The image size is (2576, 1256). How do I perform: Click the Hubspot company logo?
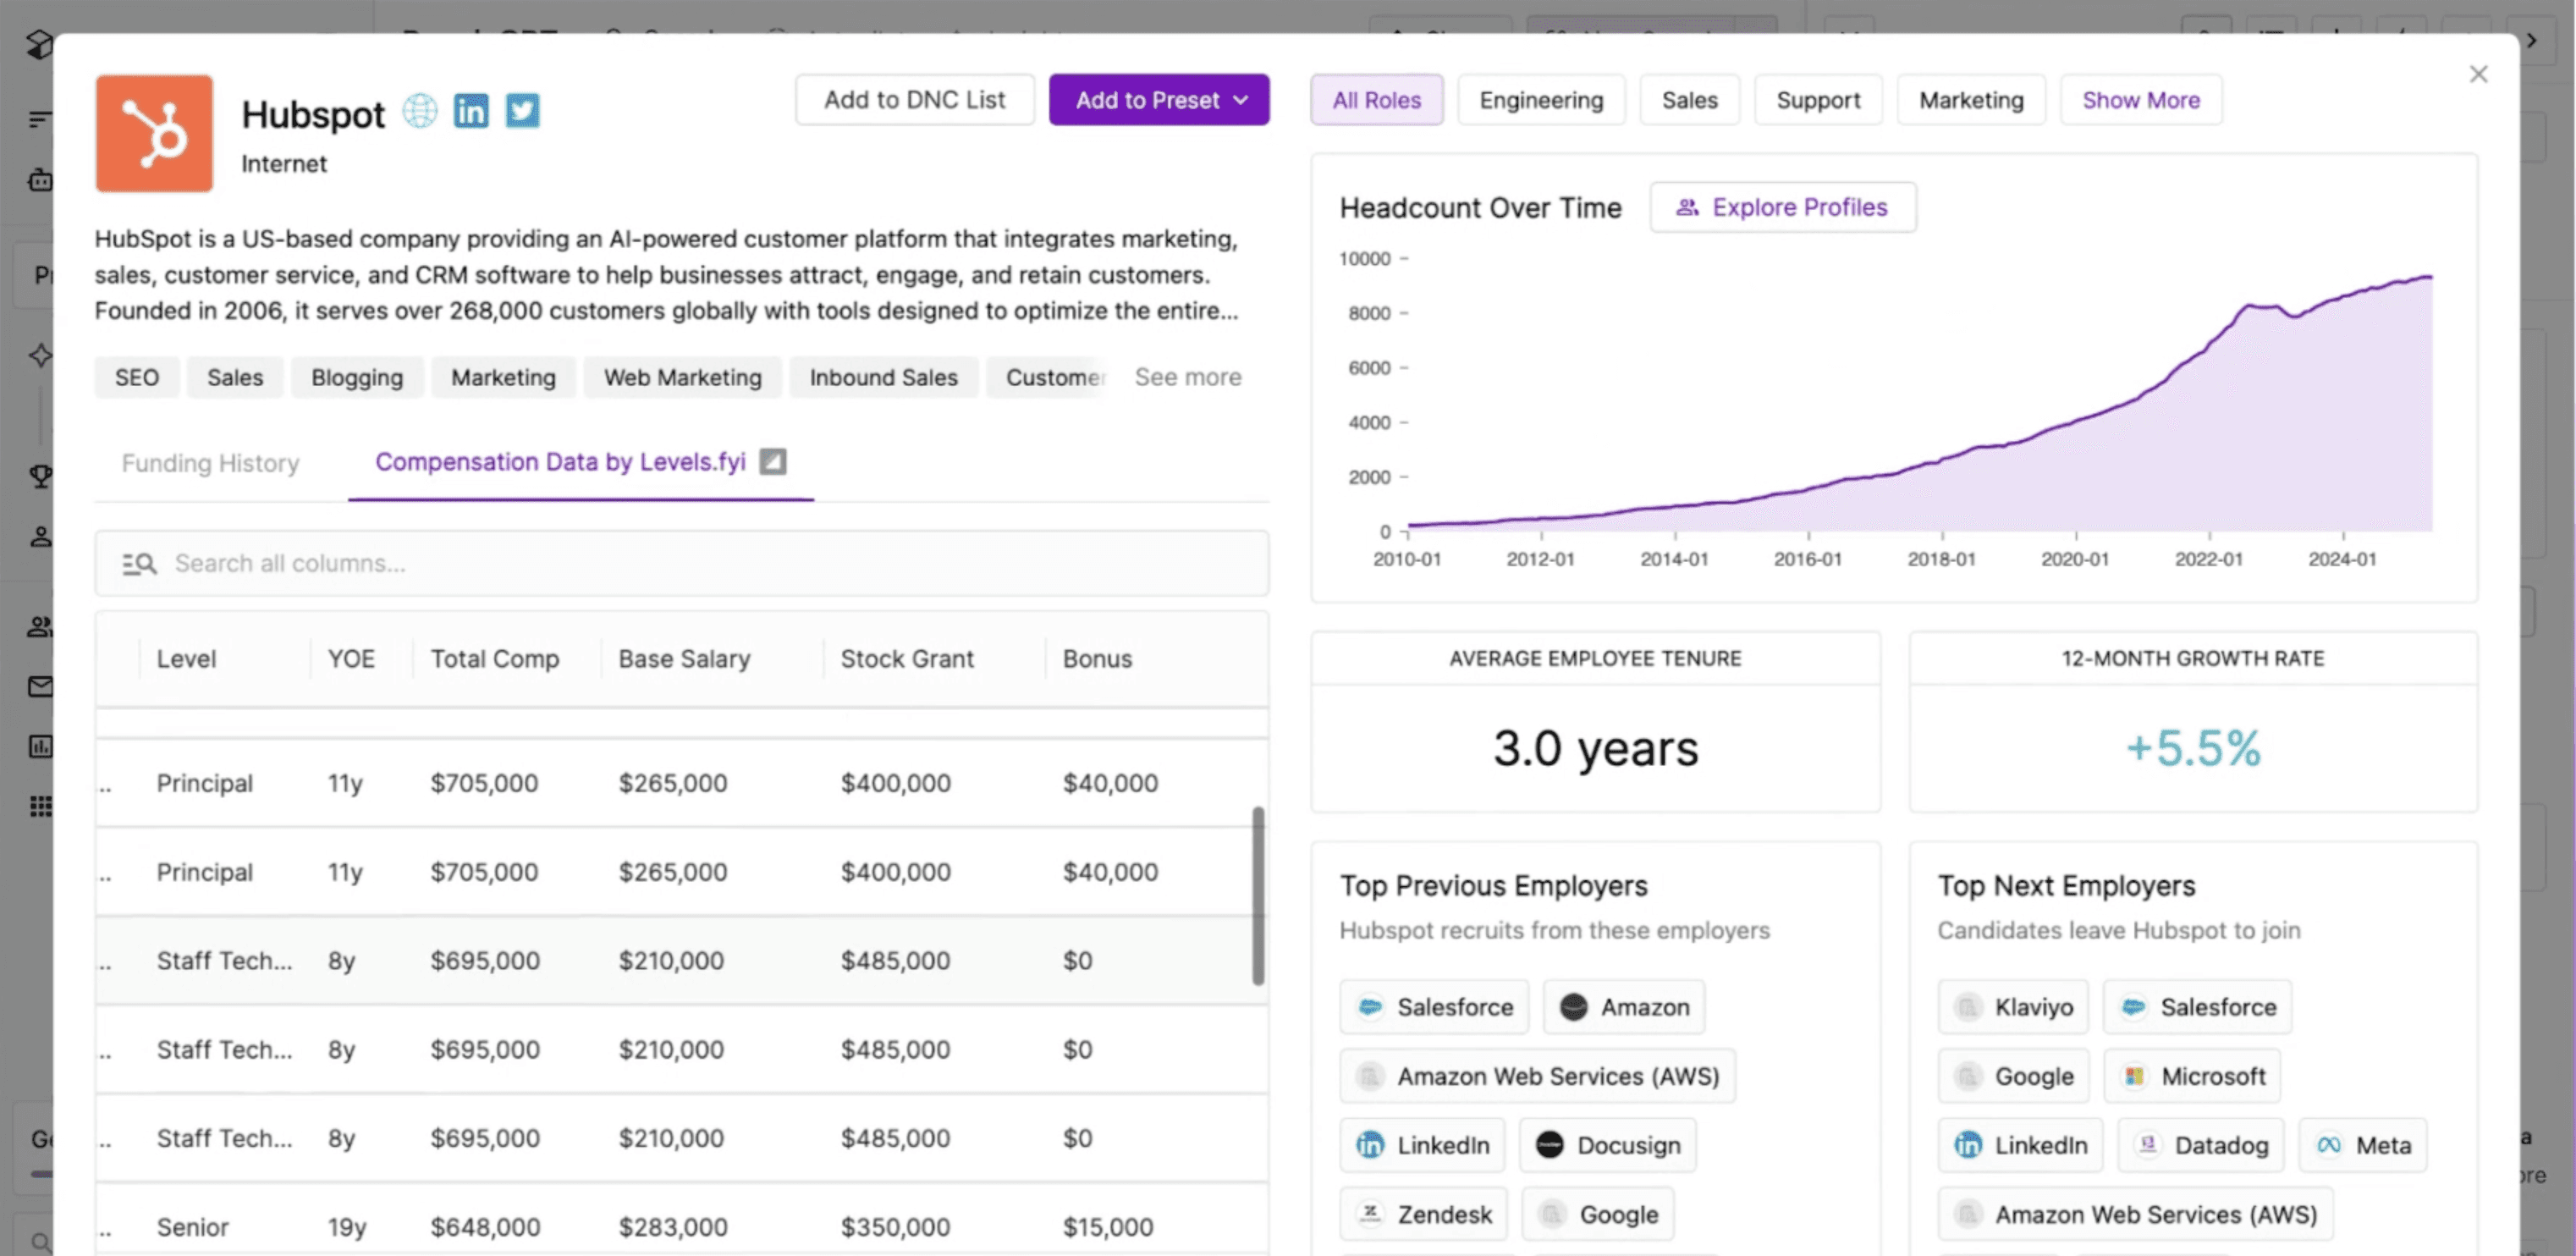tap(154, 133)
